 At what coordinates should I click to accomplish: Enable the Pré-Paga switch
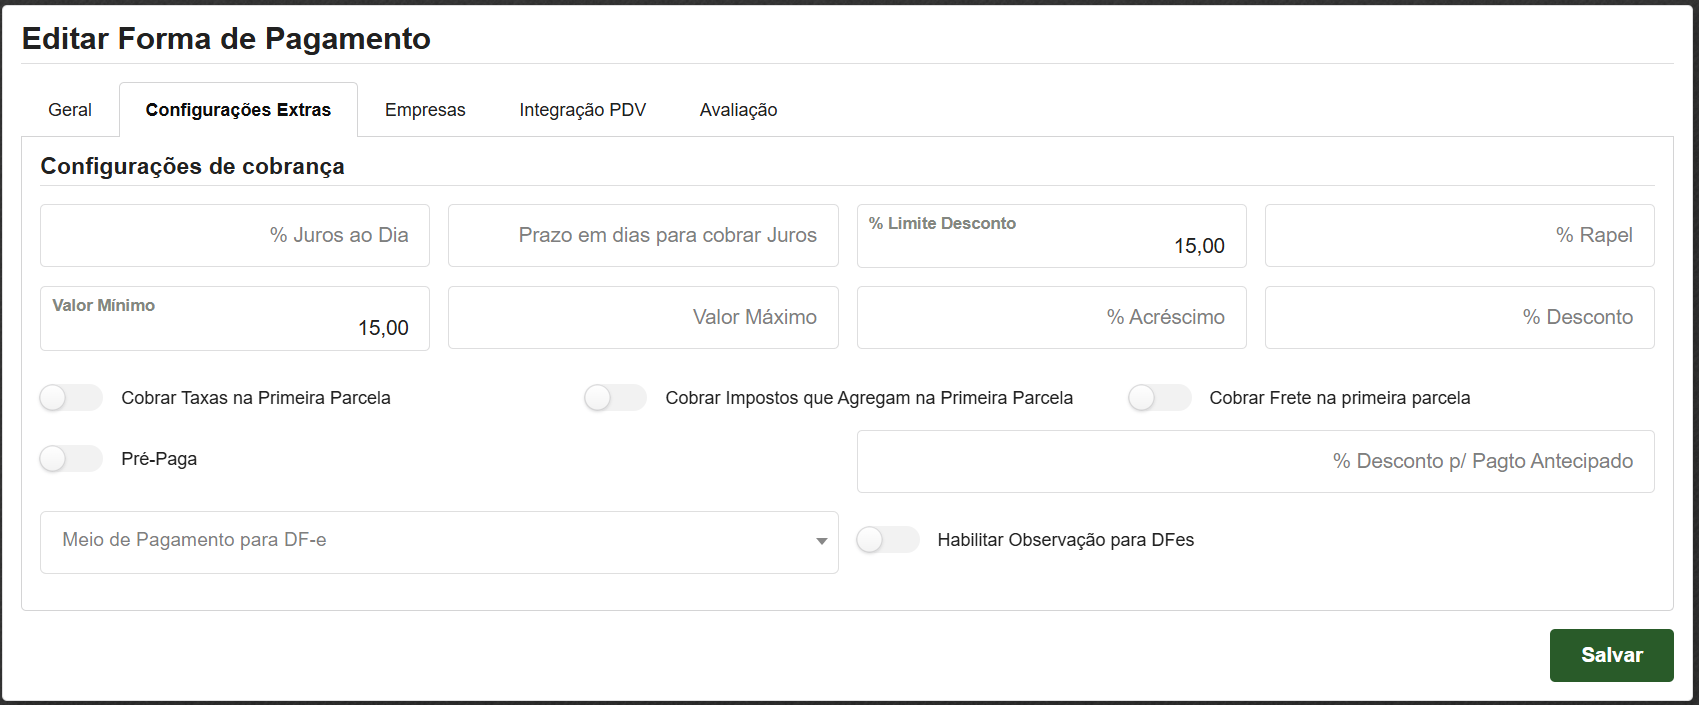pos(71,459)
